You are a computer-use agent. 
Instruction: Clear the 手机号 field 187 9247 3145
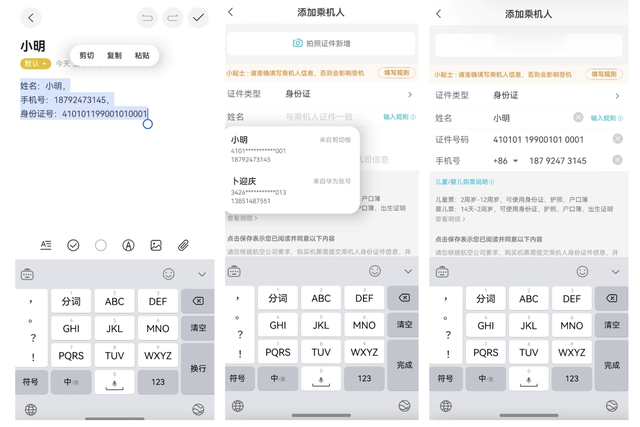point(618,160)
